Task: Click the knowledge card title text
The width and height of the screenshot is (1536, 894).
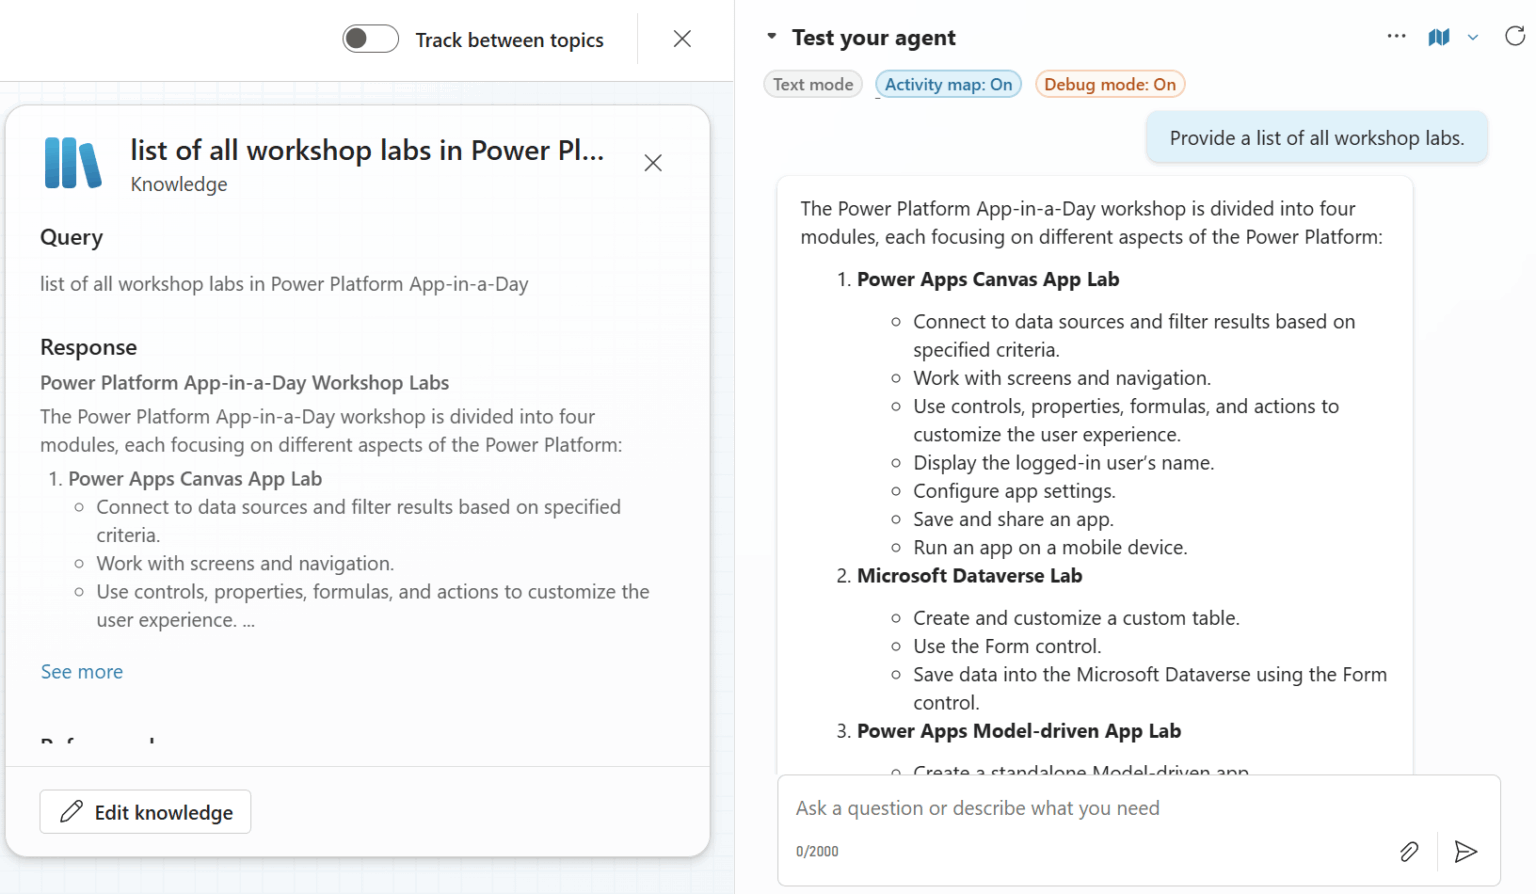Action: [367, 150]
